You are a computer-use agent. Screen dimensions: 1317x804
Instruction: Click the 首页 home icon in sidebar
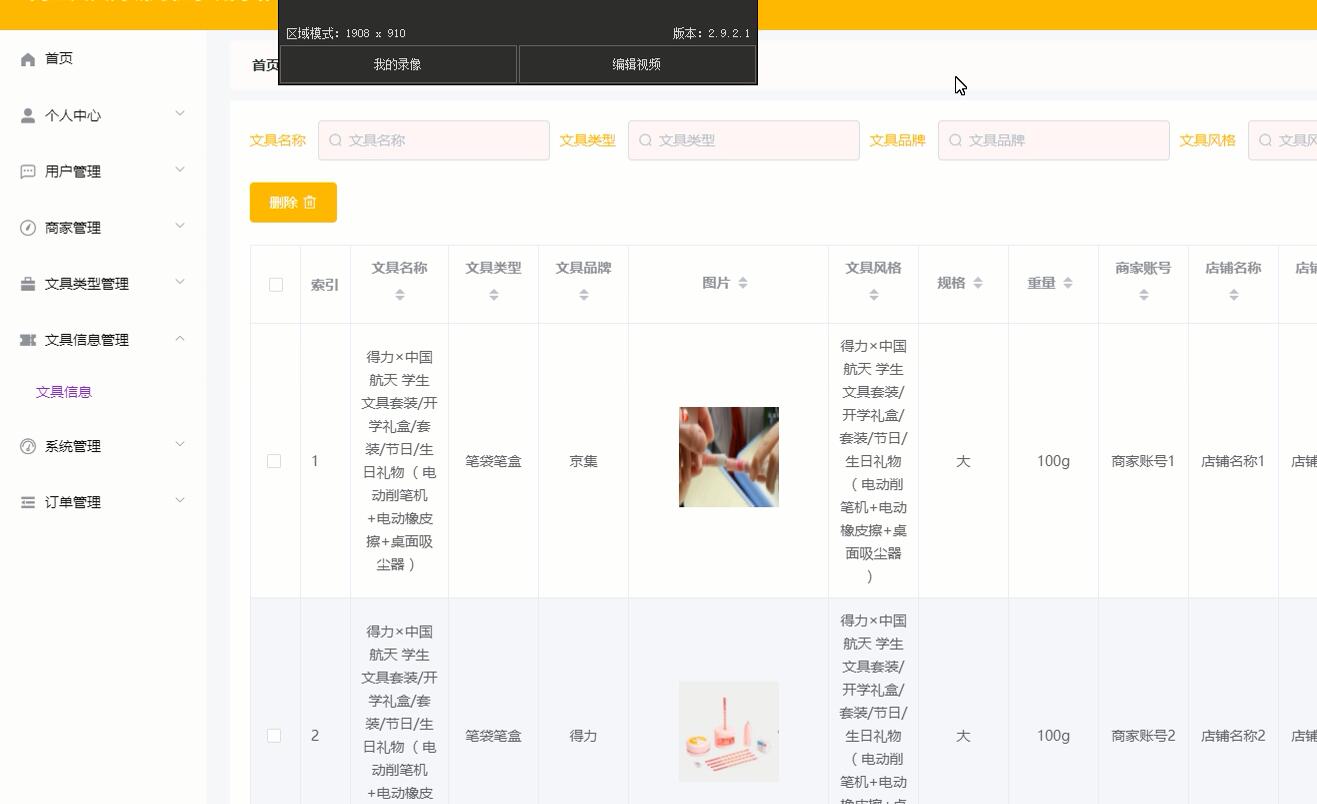click(x=27, y=58)
